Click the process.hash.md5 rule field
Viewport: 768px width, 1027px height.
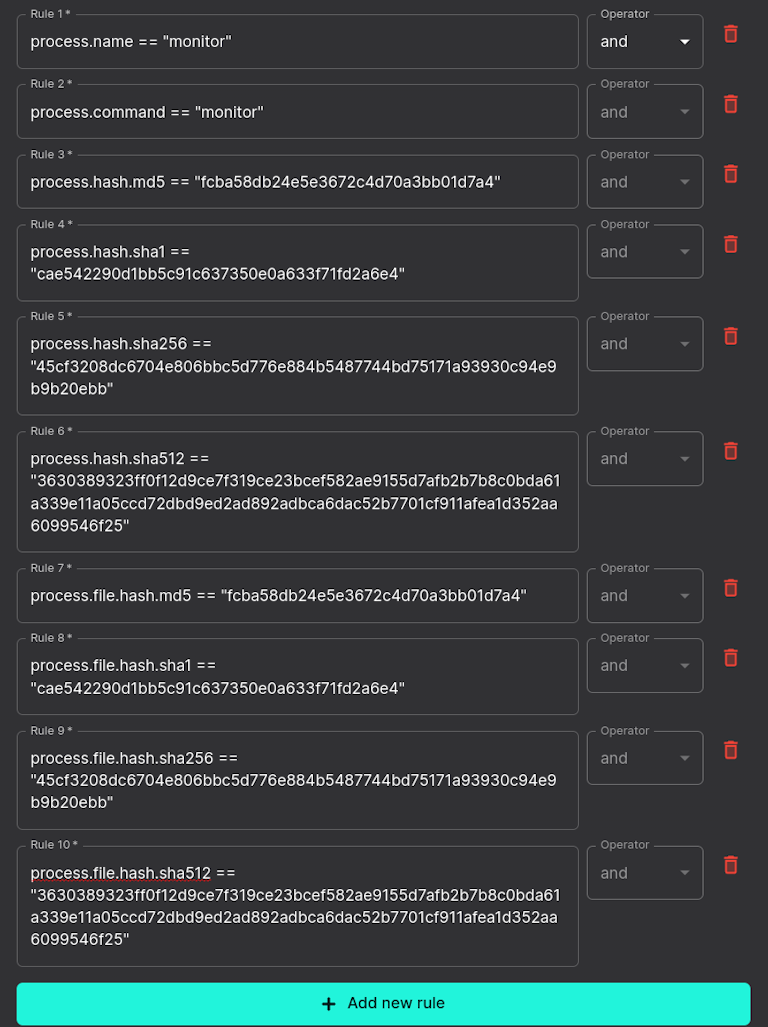pos(296,181)
